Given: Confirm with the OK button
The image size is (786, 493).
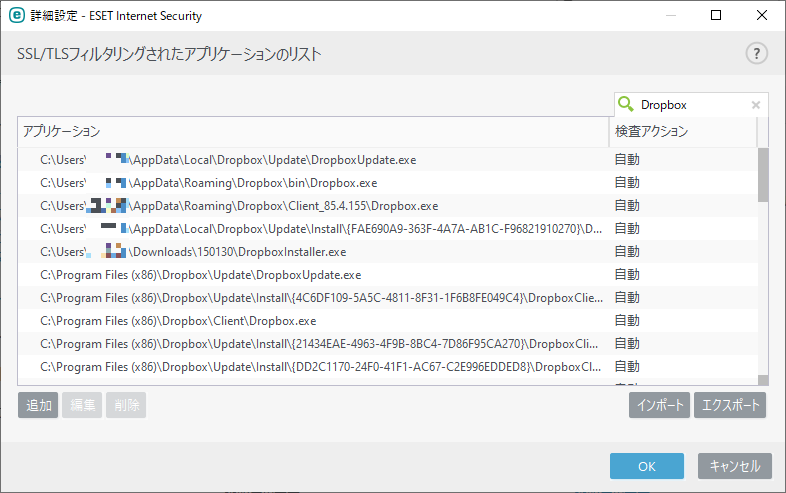Looking at the screenshot, I should tap(647, 466).
